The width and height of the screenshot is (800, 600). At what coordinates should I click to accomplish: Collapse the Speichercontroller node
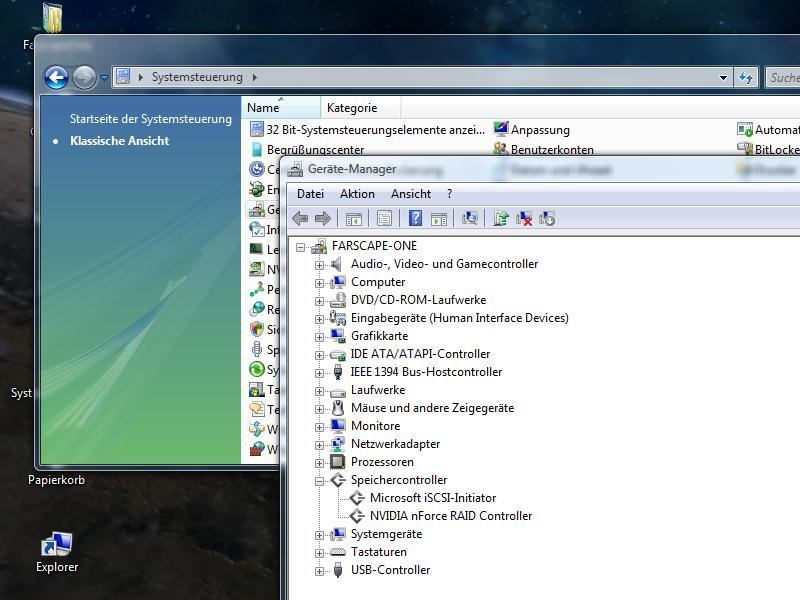[319, 481]
